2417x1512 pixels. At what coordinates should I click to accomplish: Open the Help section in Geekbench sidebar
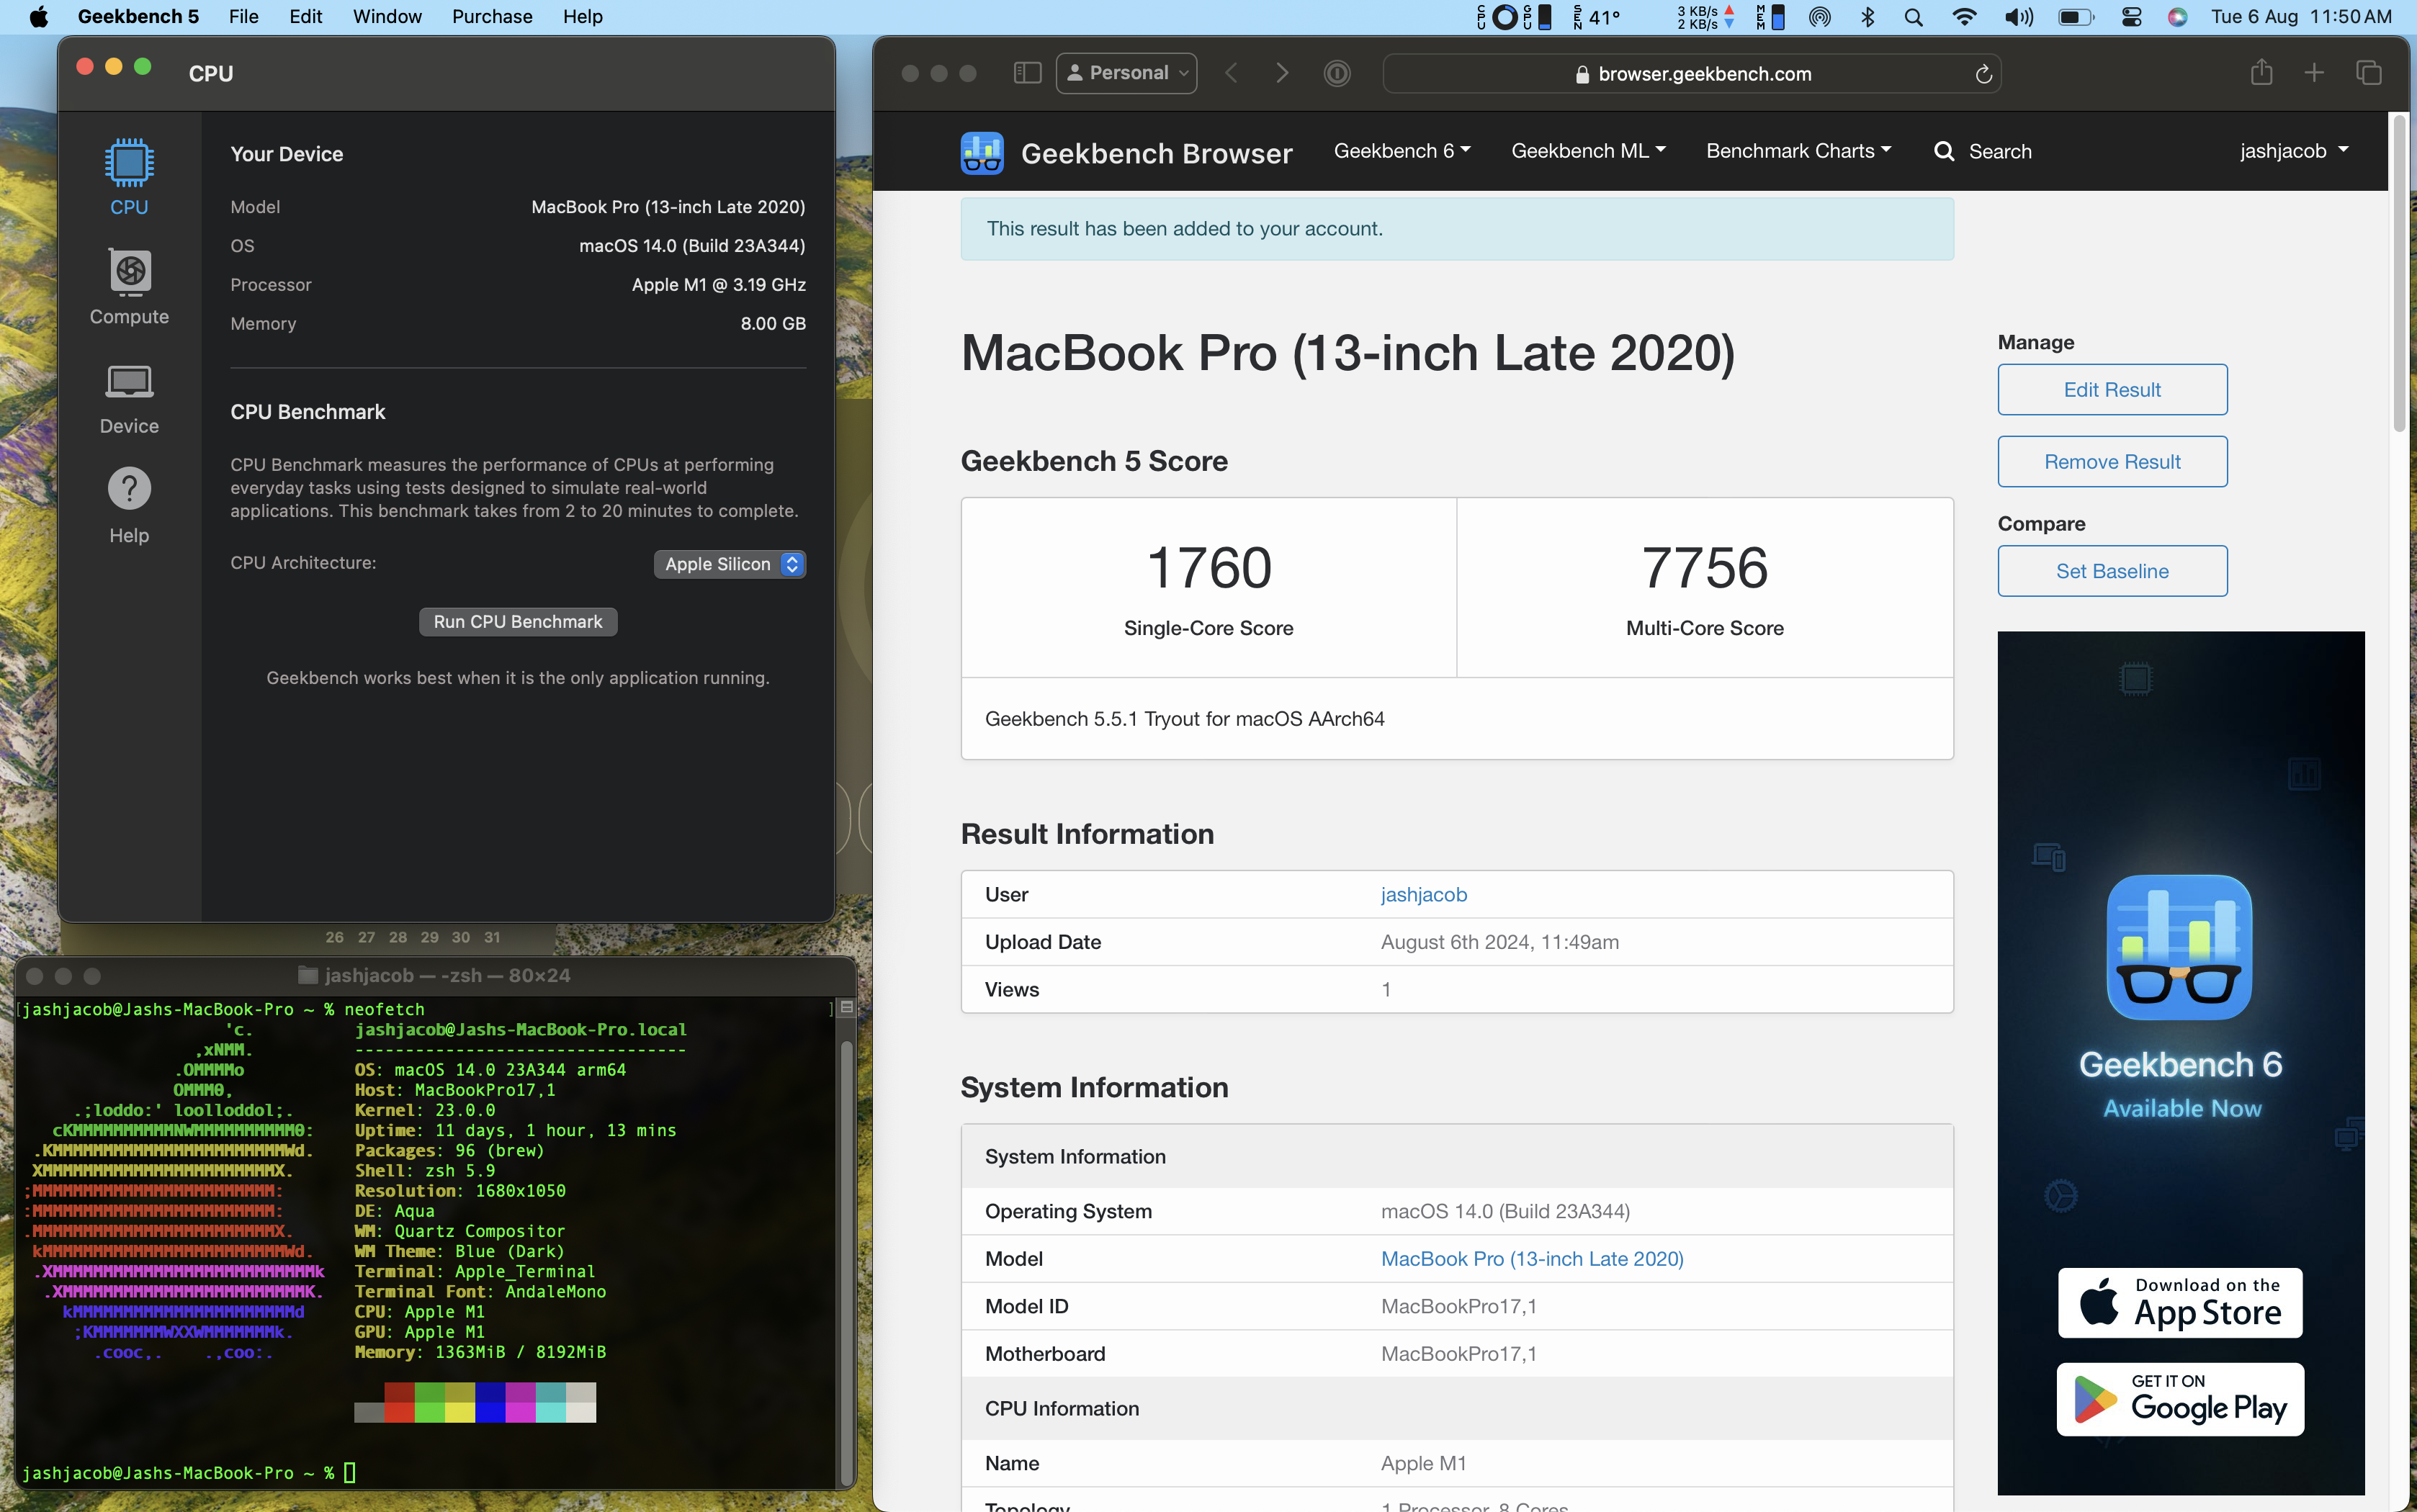pos(129,506)
